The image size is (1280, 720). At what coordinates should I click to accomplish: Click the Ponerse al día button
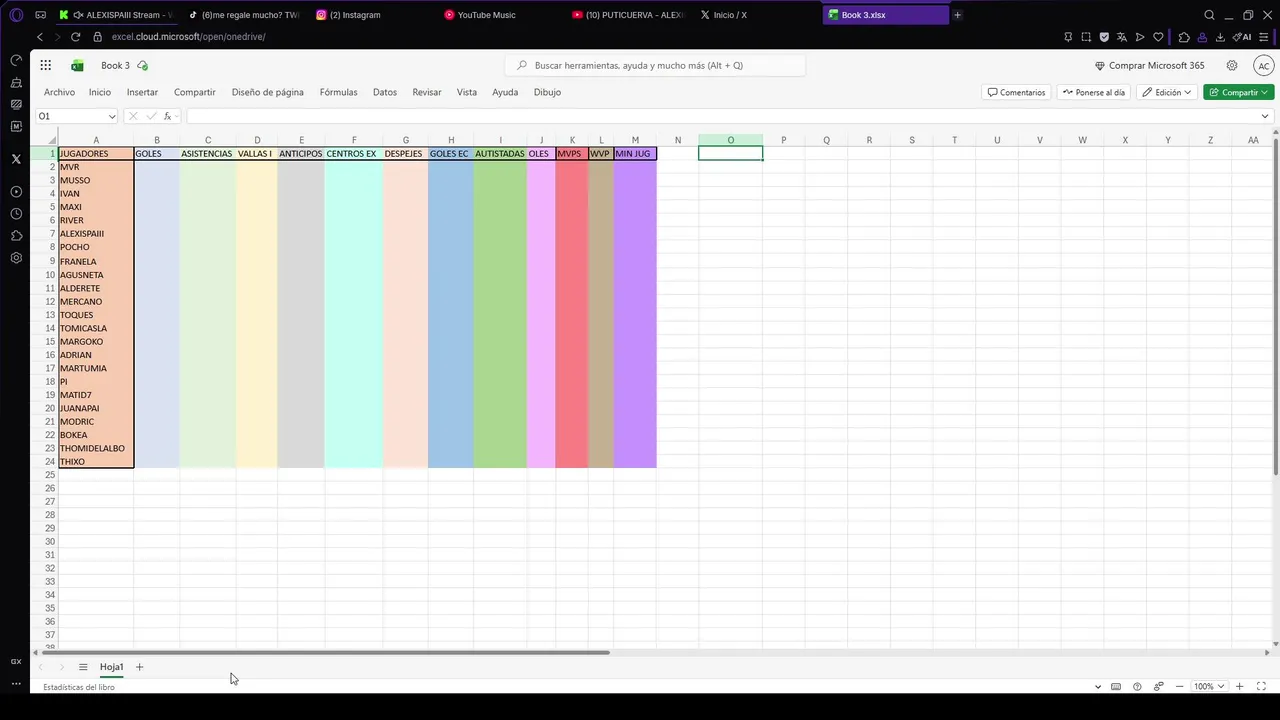(x=1093, y=92)
